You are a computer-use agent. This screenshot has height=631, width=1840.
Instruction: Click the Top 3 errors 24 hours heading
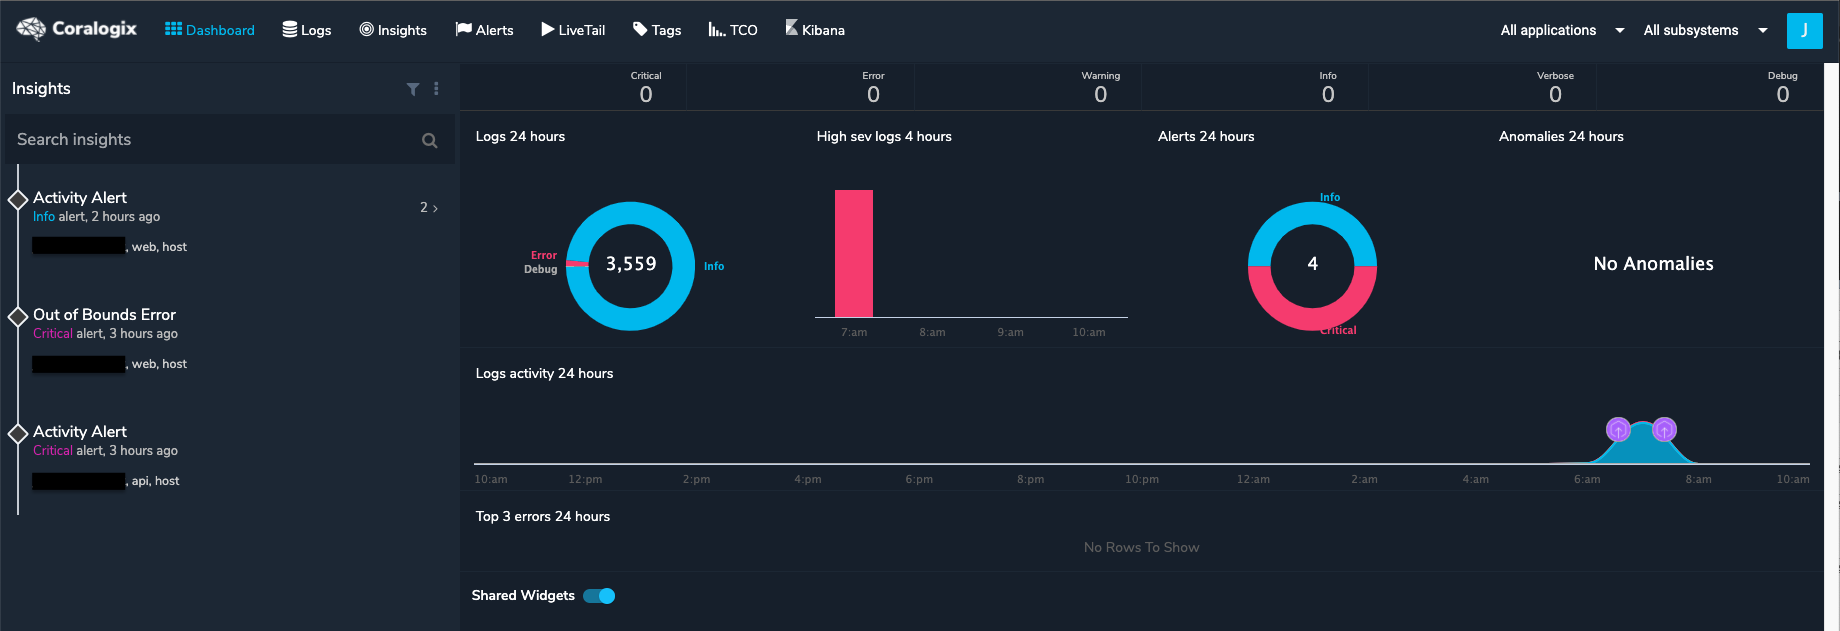[x=543, y=516]
